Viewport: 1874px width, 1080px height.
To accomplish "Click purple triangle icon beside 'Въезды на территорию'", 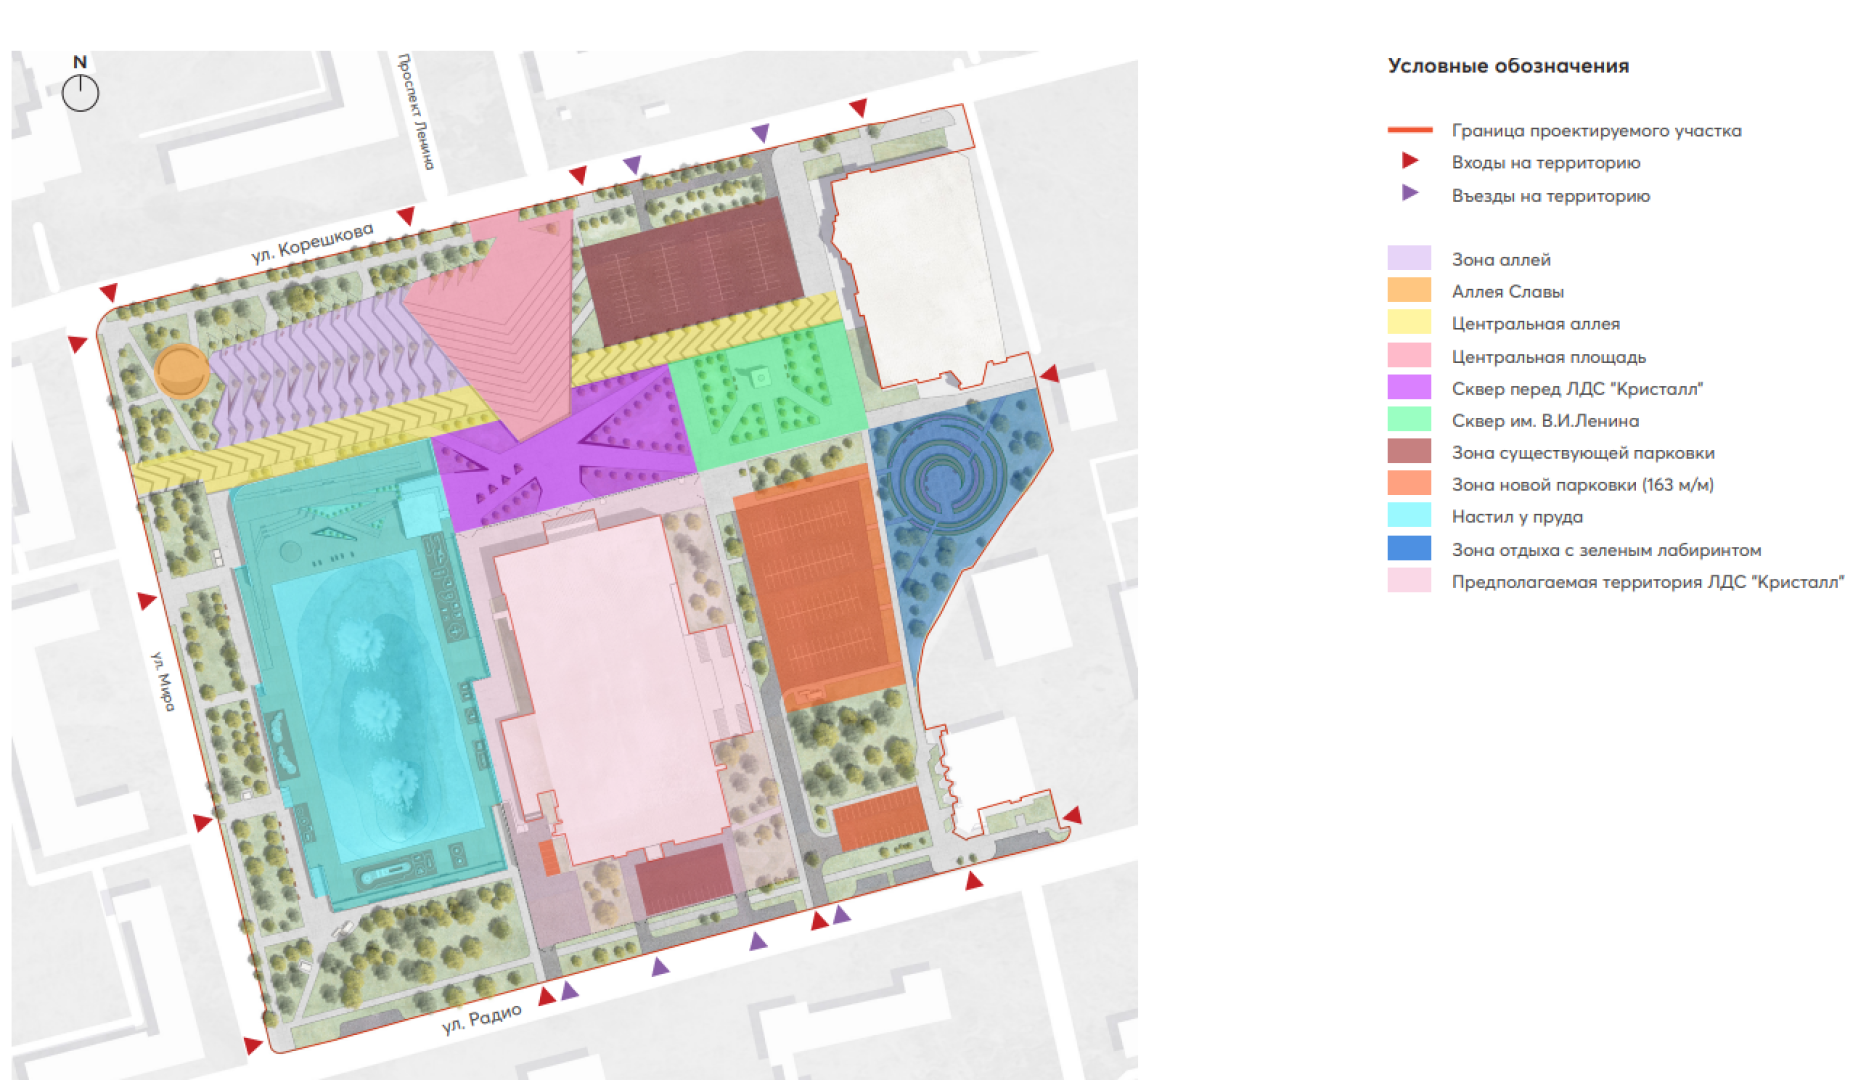I will click(1410, 193).
